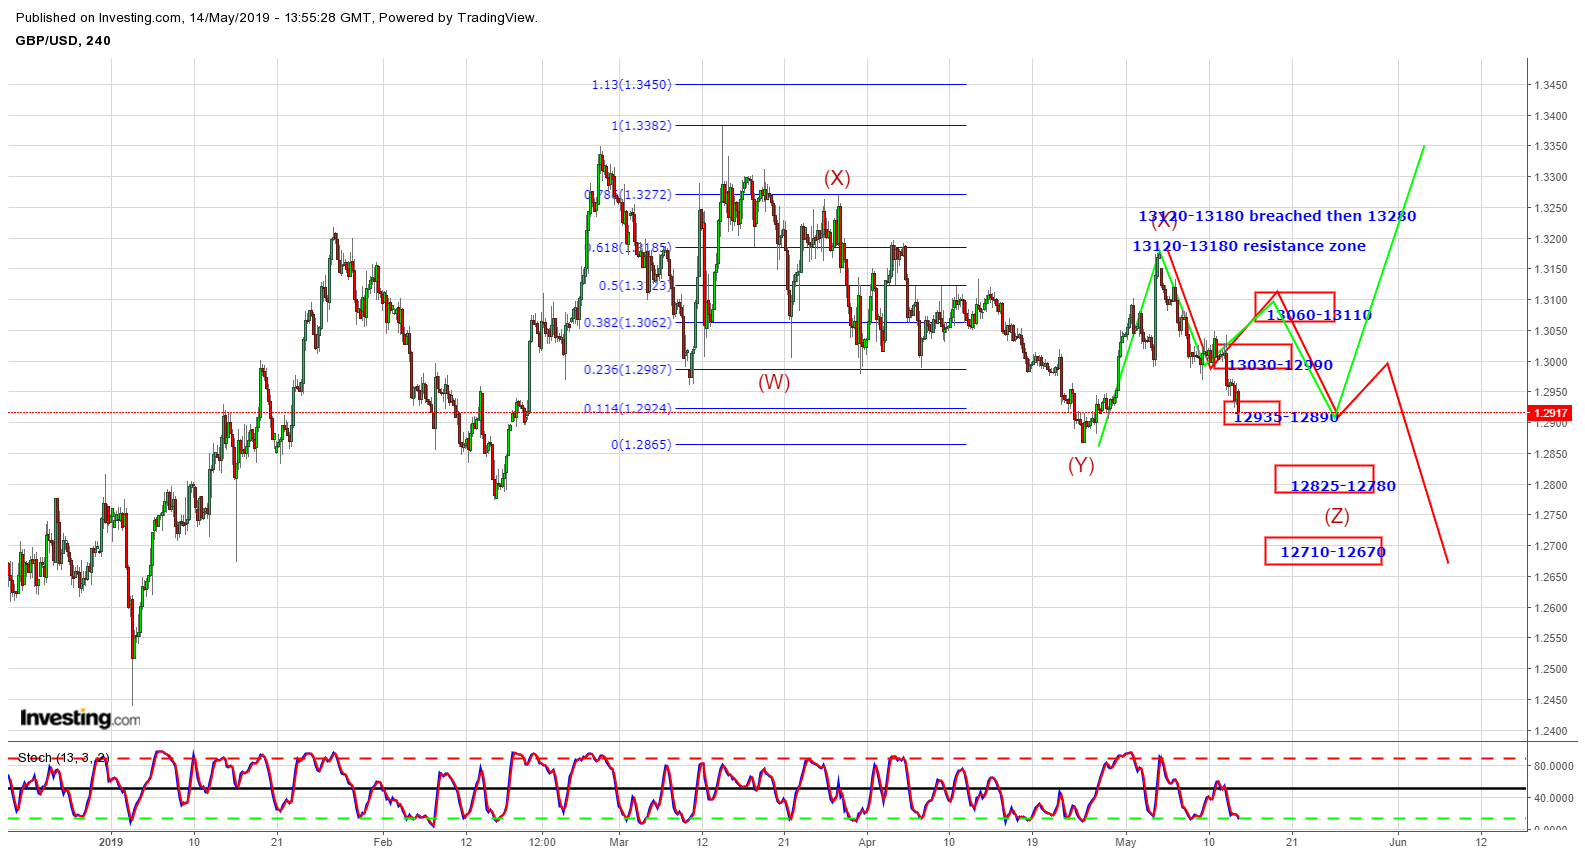This screenshot has height=855, width=1585.
Task: Select the 13060-13110 zone label
Action: point(1319,315)
